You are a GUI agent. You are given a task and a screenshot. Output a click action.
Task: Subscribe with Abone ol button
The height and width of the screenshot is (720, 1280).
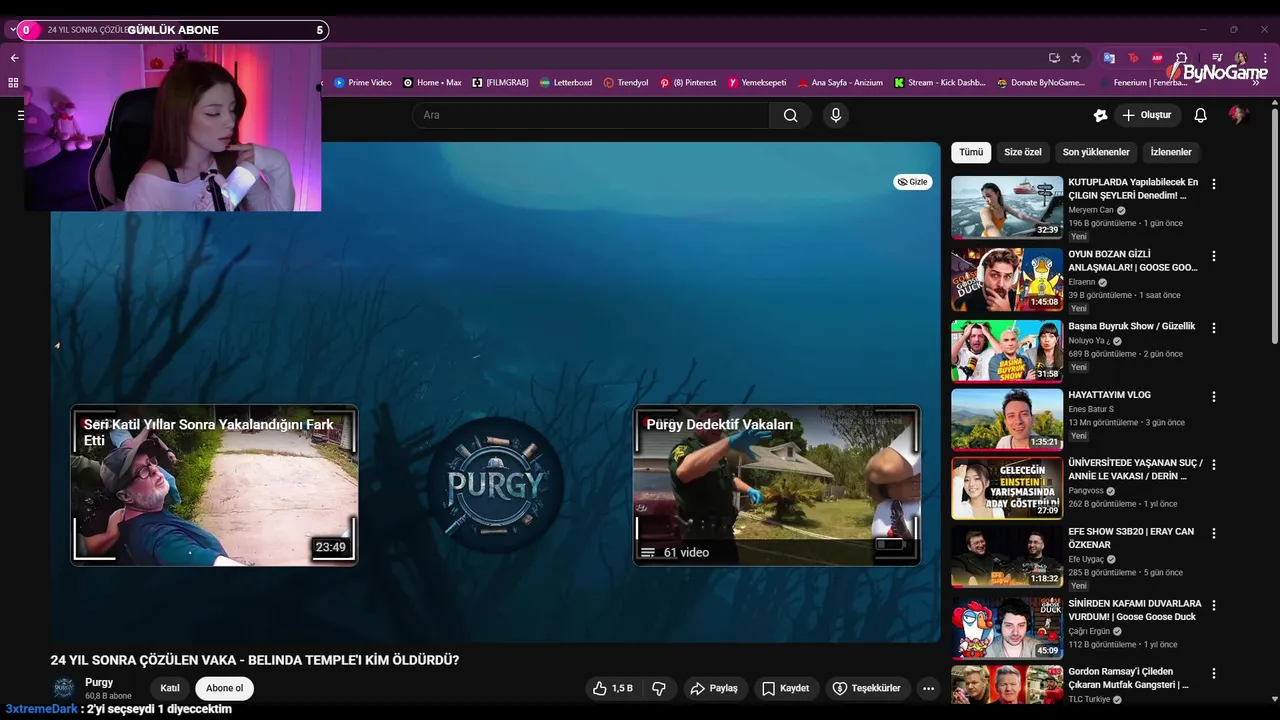point(224,688)
